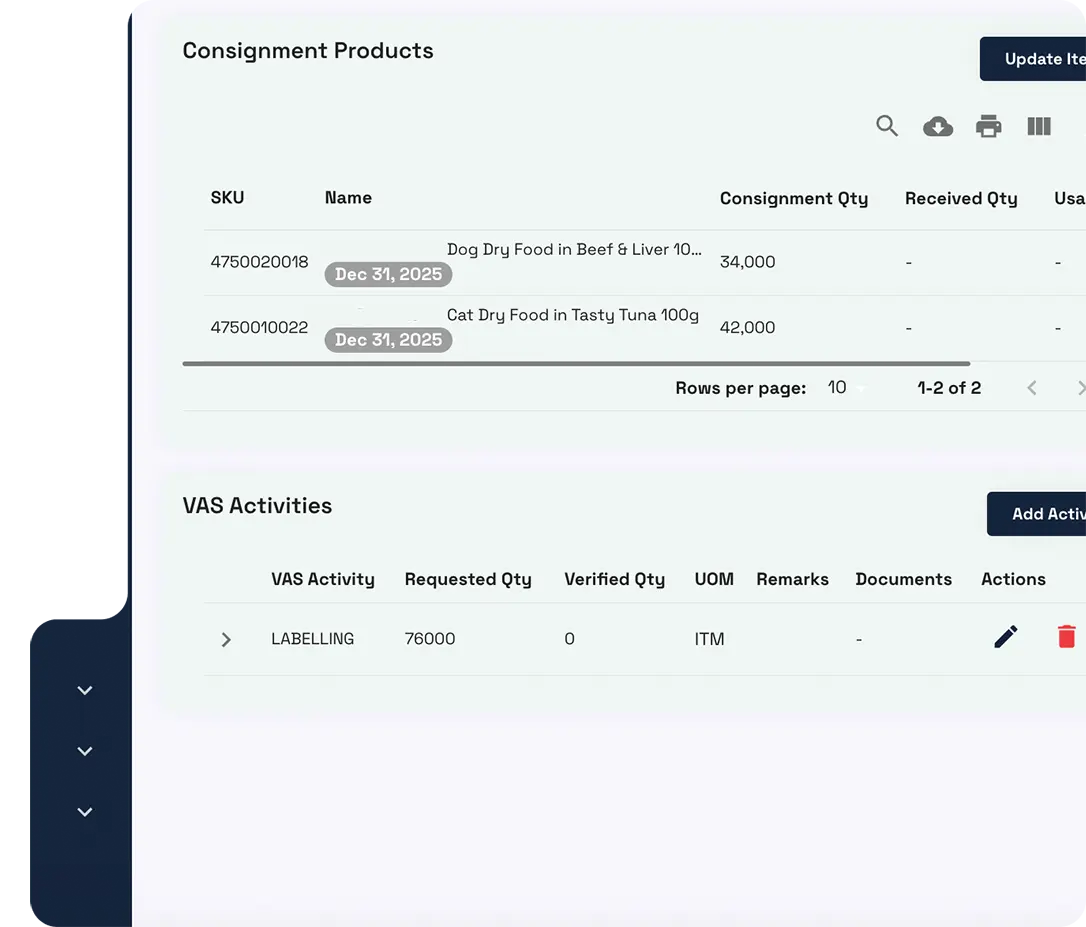Image resolution: width=1086 pixels, height=927 pixels.
Task: Open the table search
Action: (x=887, y=126)
